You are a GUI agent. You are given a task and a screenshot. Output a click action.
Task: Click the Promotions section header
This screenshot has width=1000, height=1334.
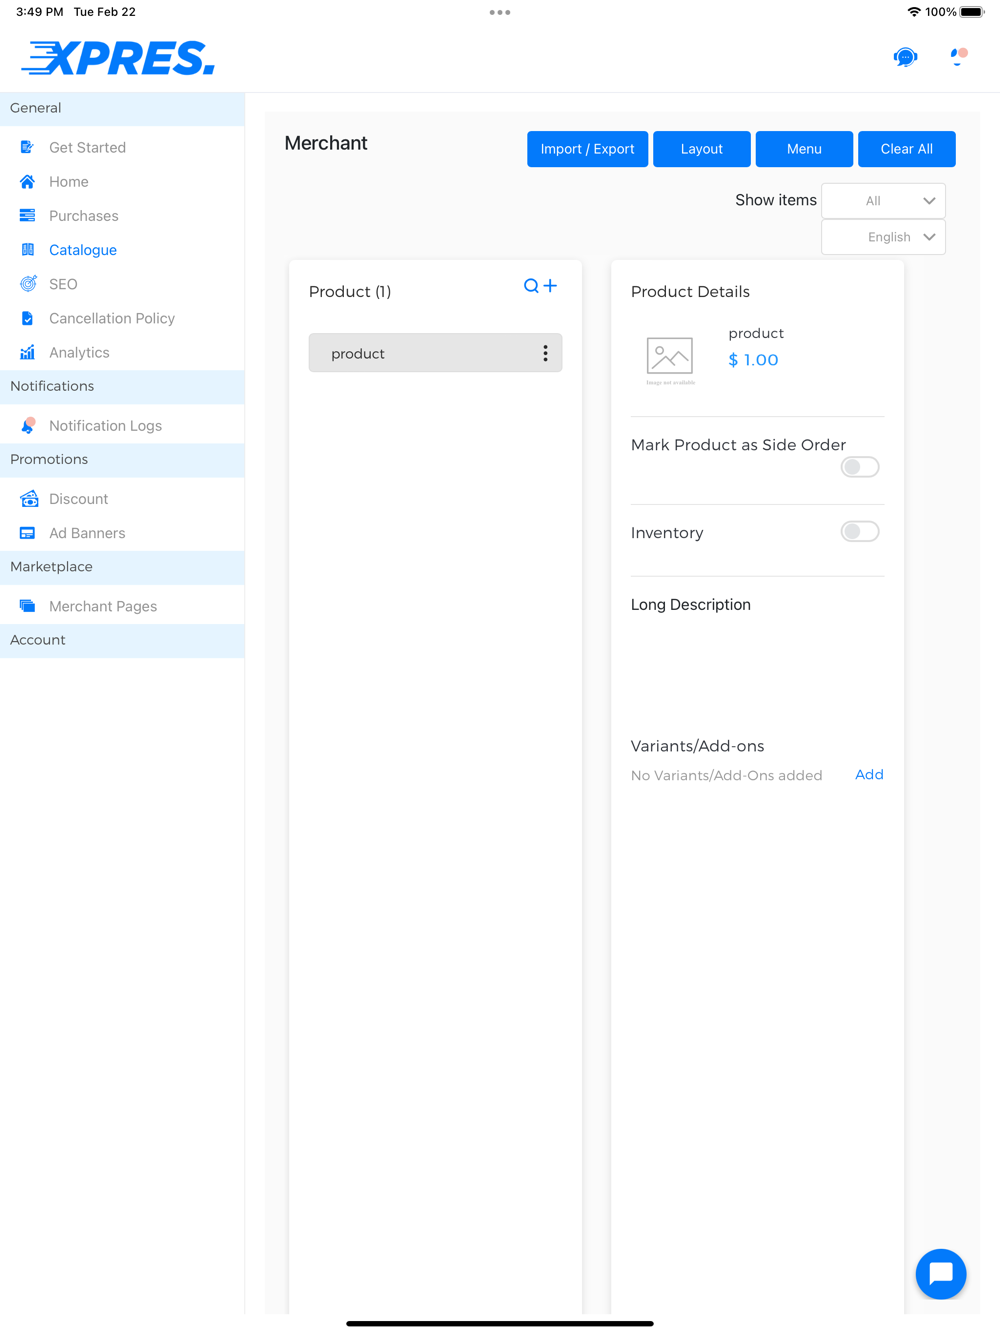tap(122, 459)
